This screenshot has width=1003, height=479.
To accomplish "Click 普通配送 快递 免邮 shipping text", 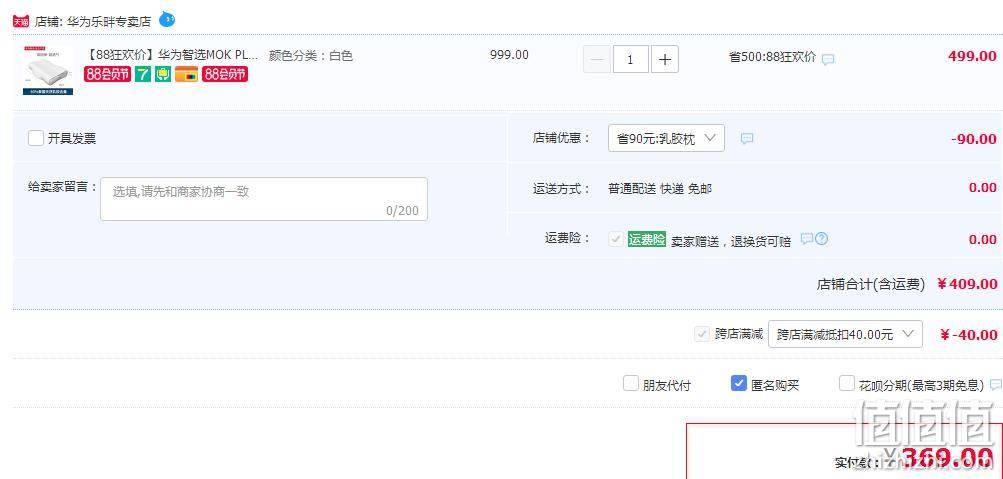I will coord(659,189).
